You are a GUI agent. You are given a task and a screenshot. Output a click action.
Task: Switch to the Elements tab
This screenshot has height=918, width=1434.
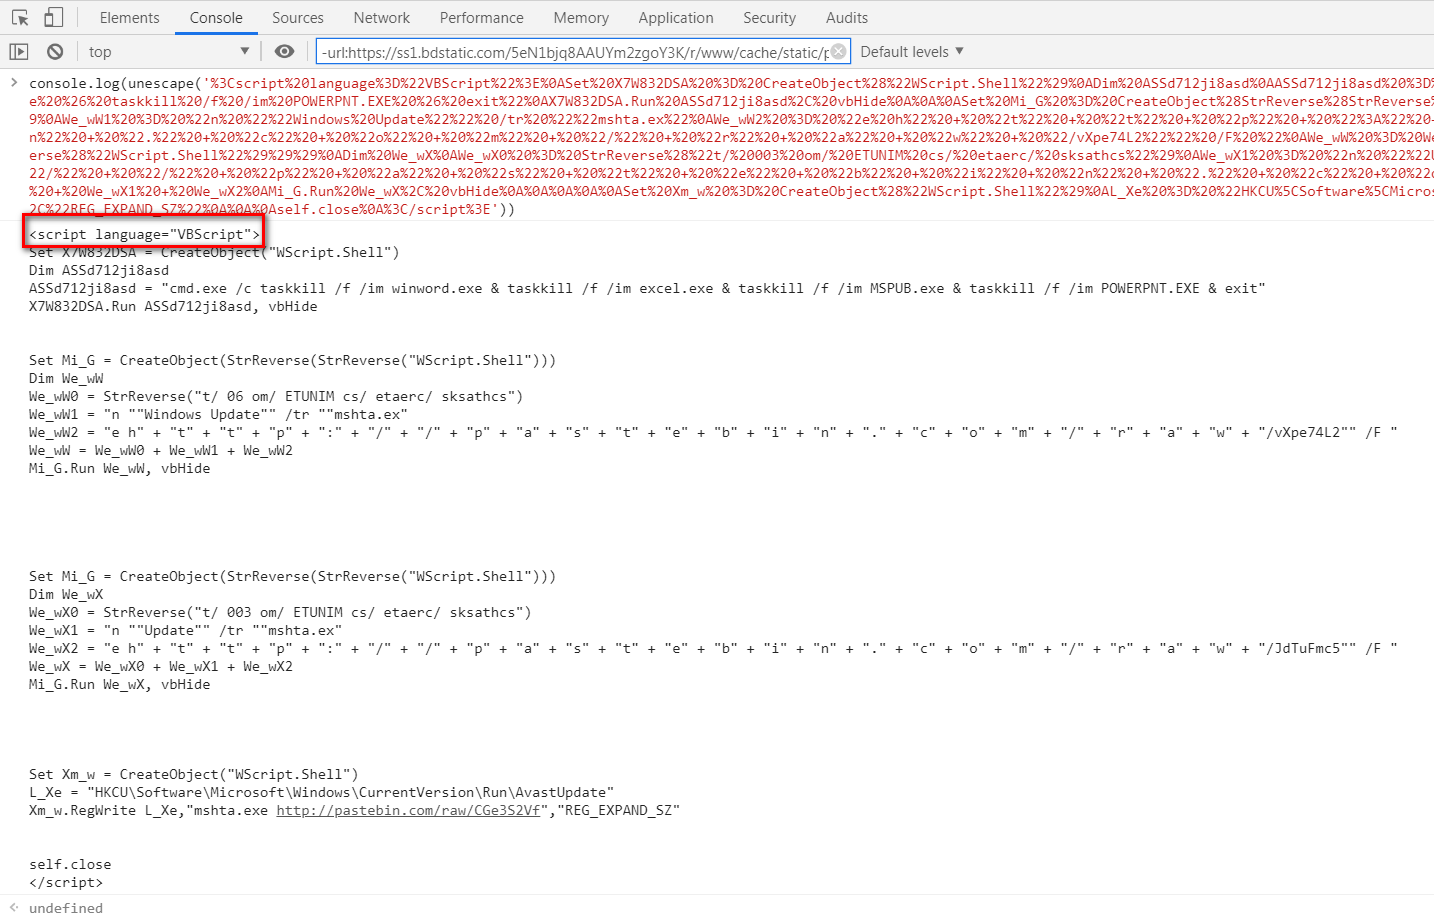pyautogui.click(x=130, y=17)
